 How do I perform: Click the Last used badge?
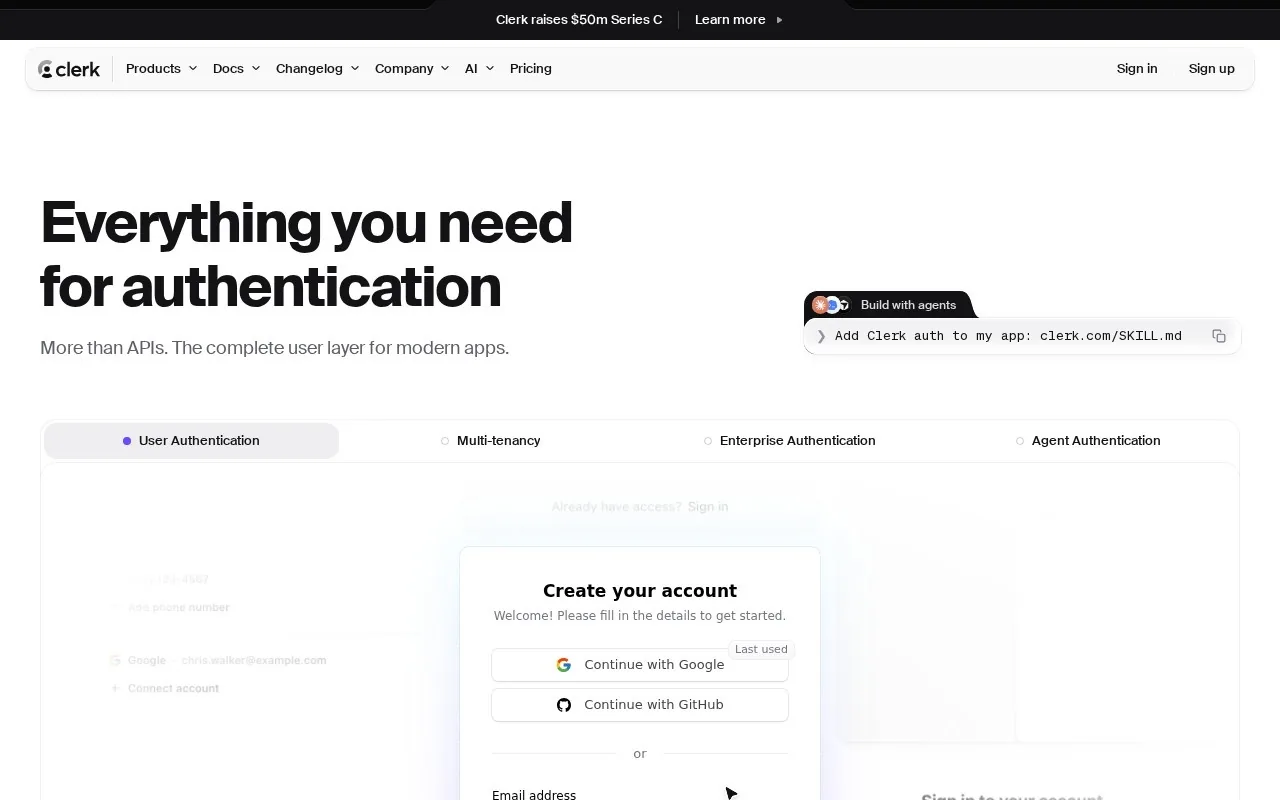(x=761, y=649)
